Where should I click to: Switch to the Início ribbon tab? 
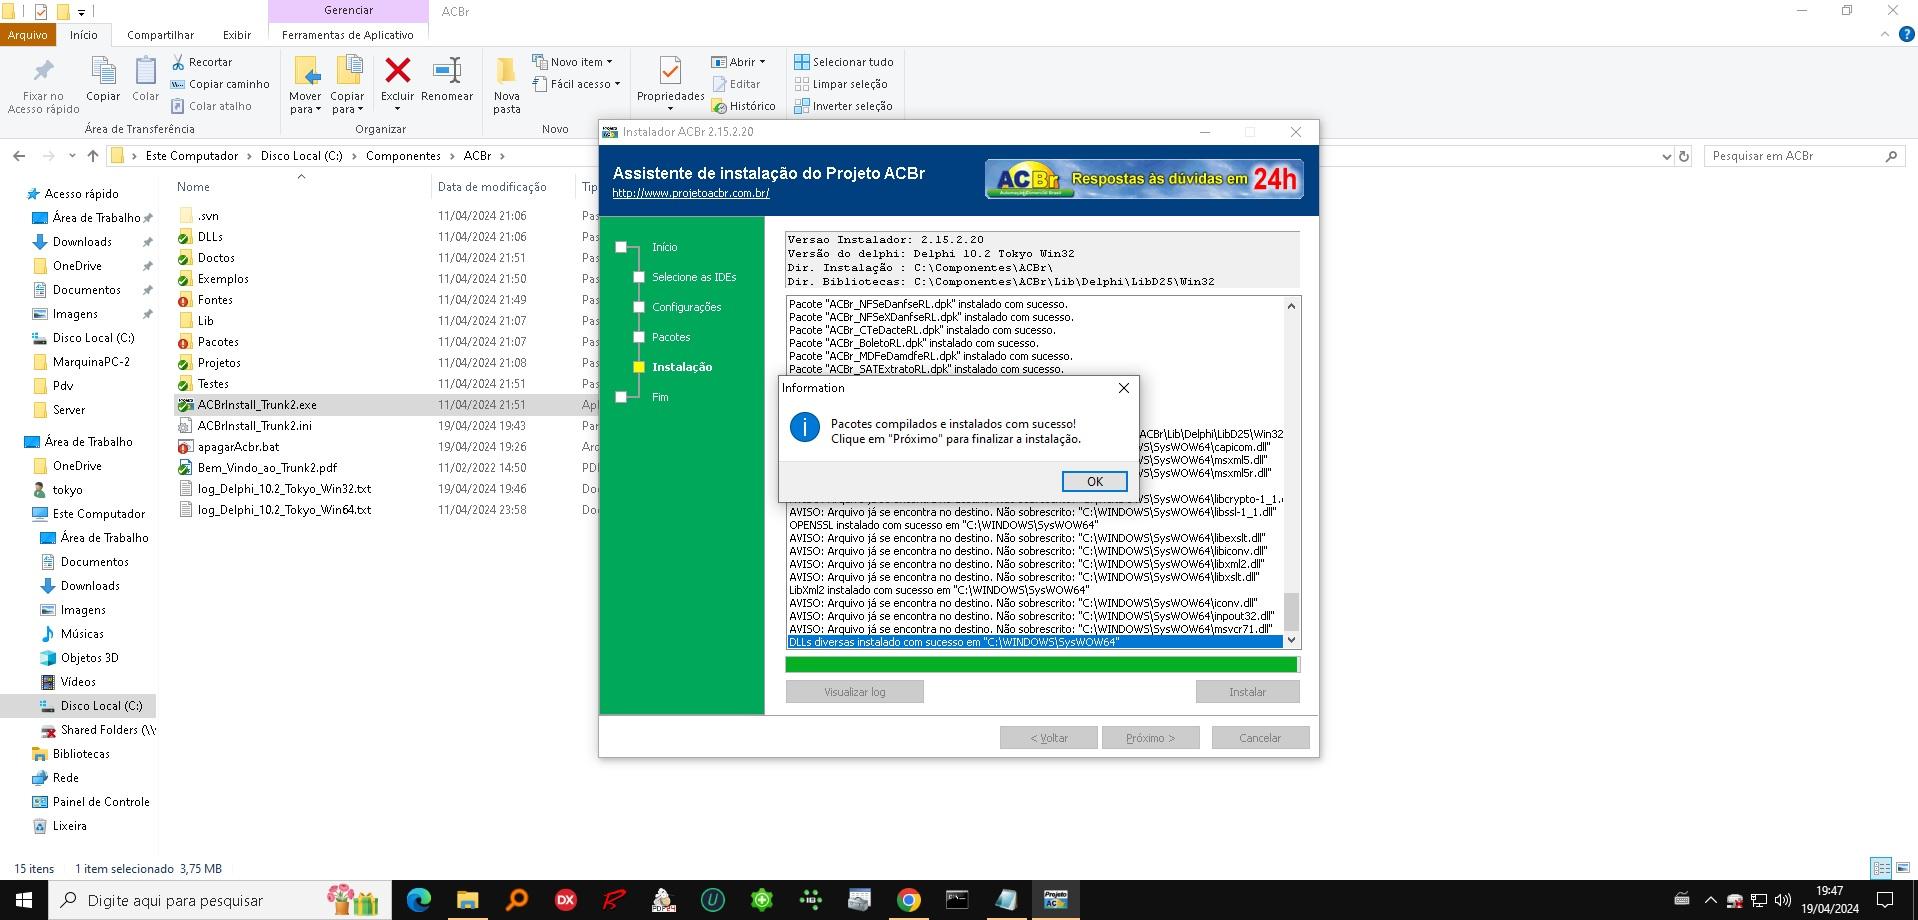(x=83, y=34)
